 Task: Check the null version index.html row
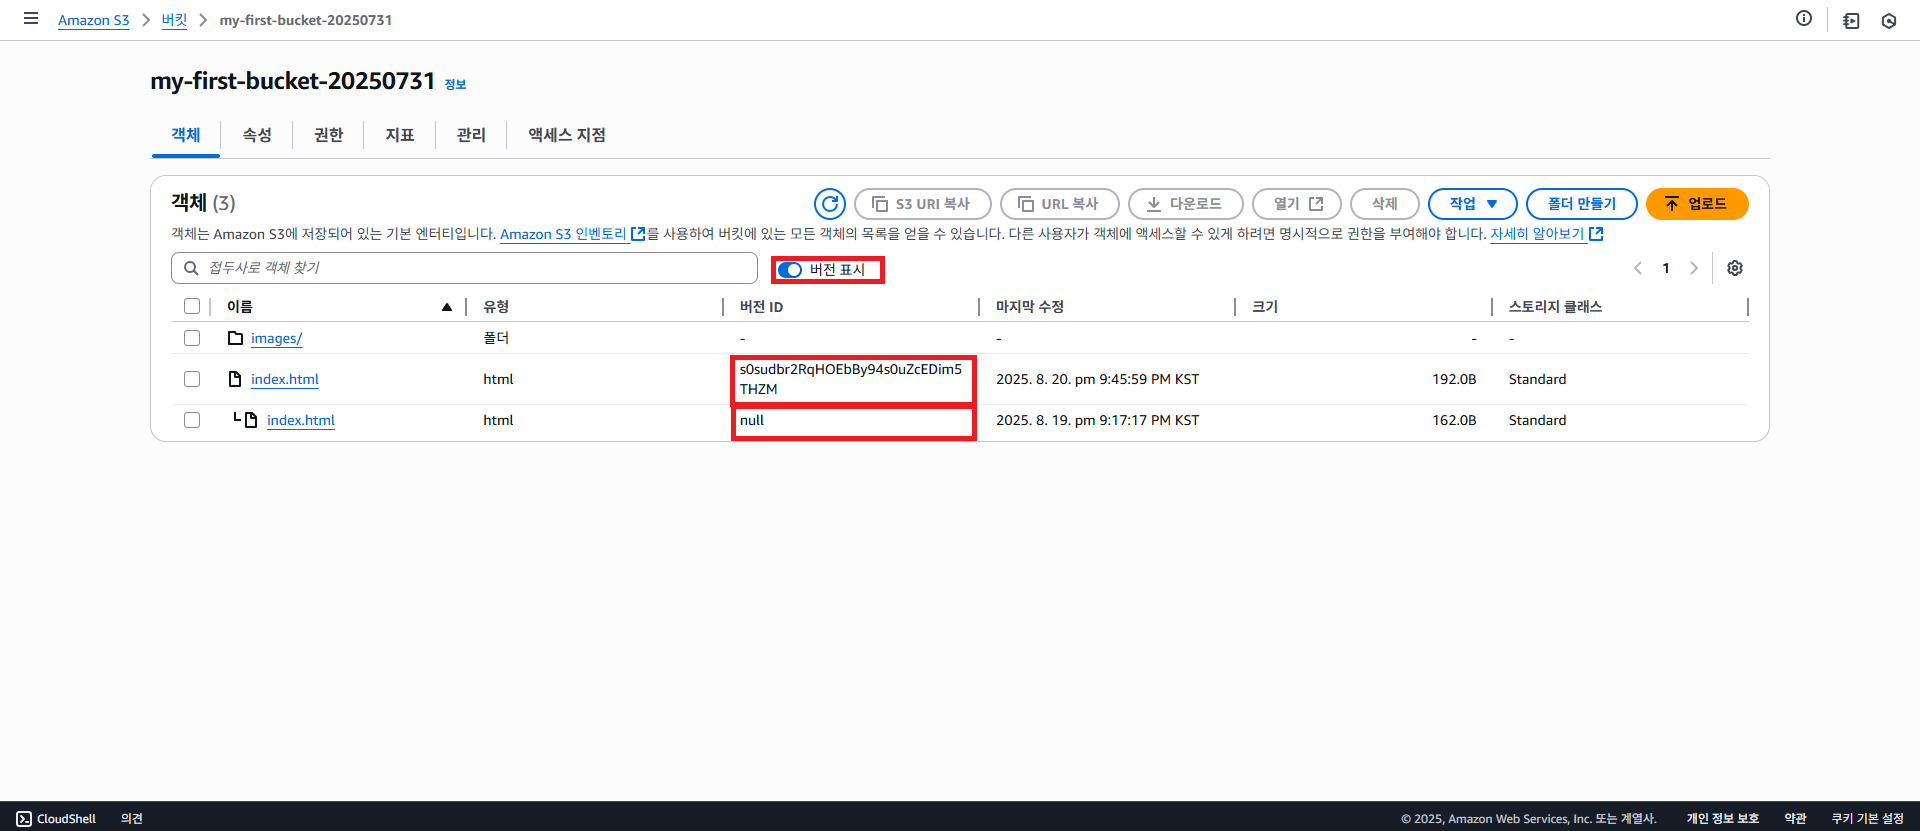point(192,420)
